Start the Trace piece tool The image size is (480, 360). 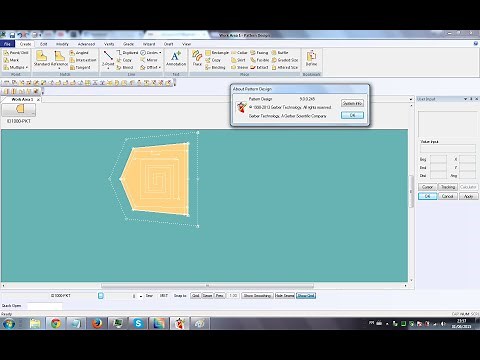coord(197,58)
